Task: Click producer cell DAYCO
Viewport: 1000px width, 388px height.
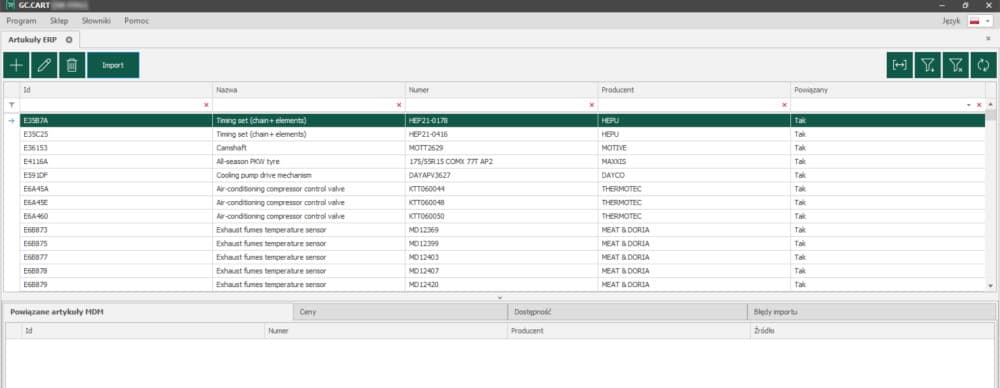Action: [694, 175]
